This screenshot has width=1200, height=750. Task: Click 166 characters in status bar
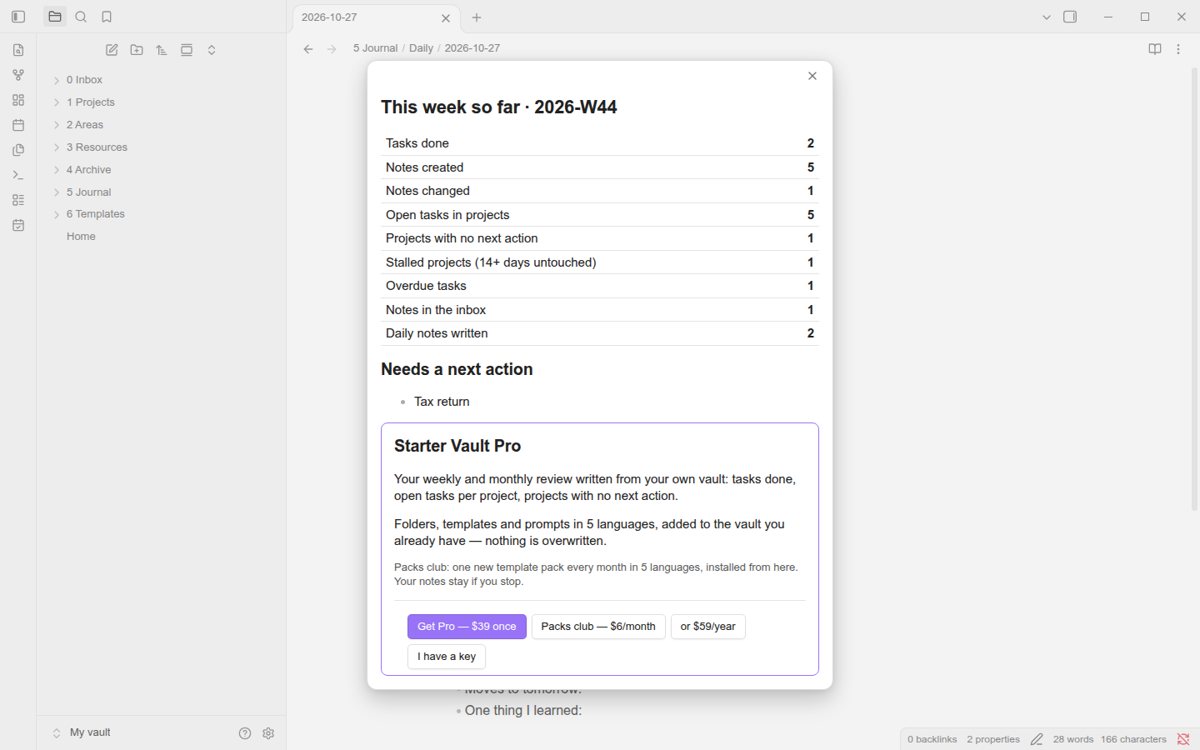tap(1133, 739)
